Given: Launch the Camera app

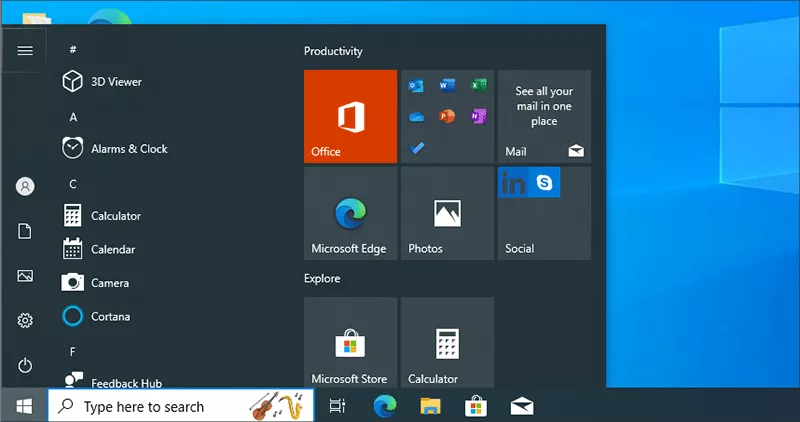Looking at the screenshot, I should 96,283.
